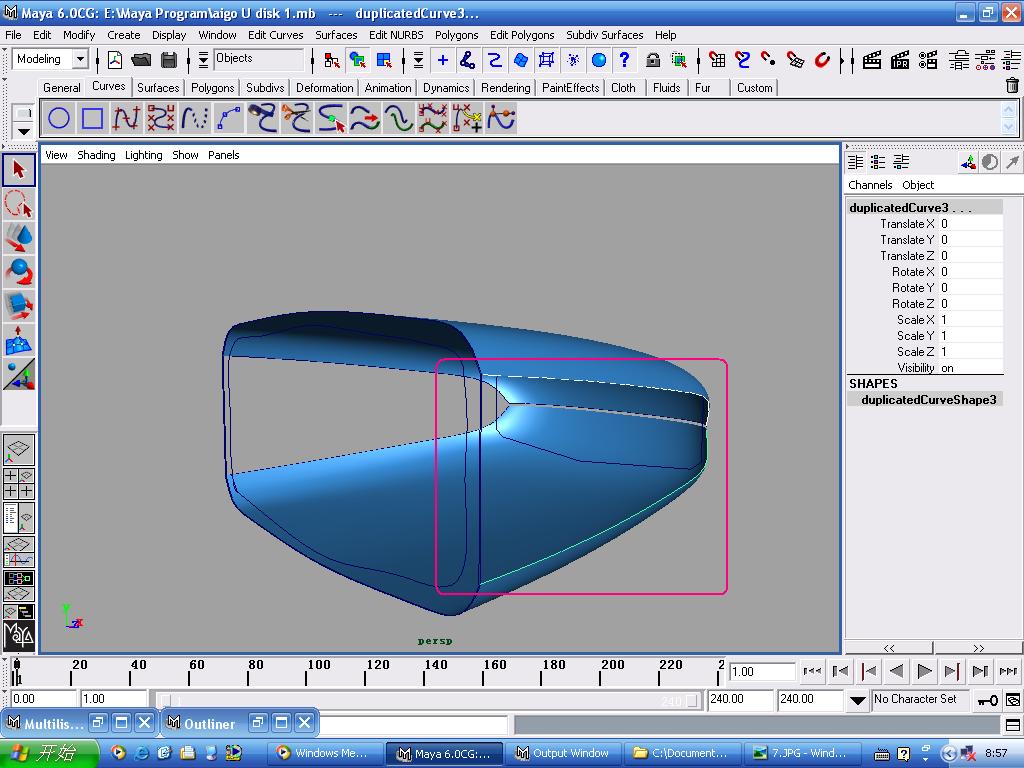The image size is (1024, 768).
Task: Click the time slider current frame marker
Action: [x=17, y=671]
